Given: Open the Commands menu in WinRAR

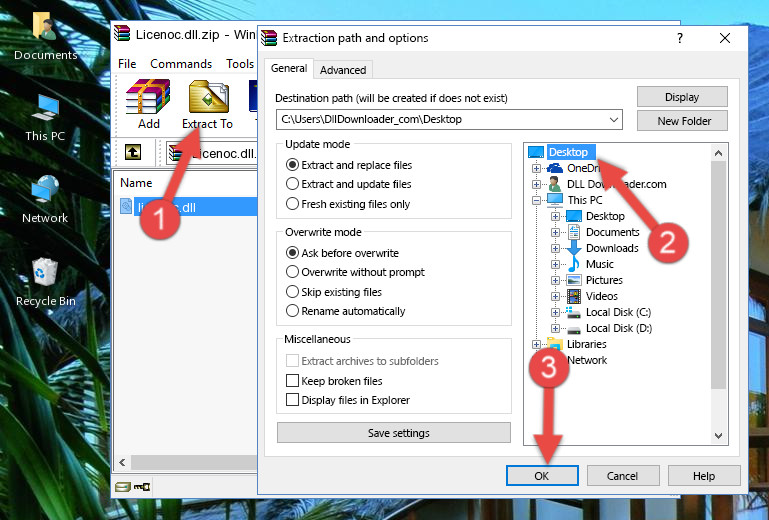Looking at the screenshot, I should point(181,64).
